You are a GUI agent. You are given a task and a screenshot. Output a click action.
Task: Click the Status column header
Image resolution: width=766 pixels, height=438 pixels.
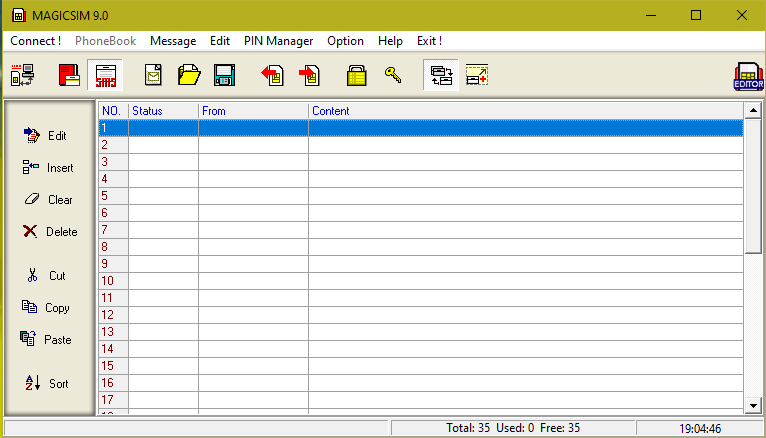coord(163,111)
